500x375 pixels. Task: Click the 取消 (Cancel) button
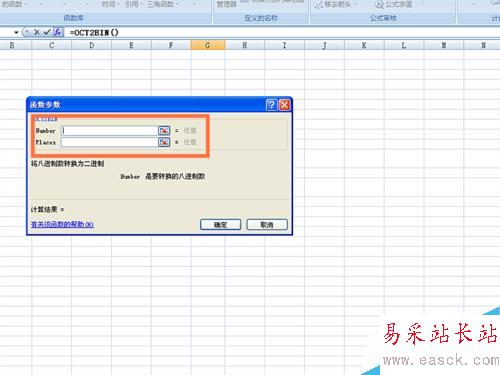pyautogui.click(x=267, y=225)
